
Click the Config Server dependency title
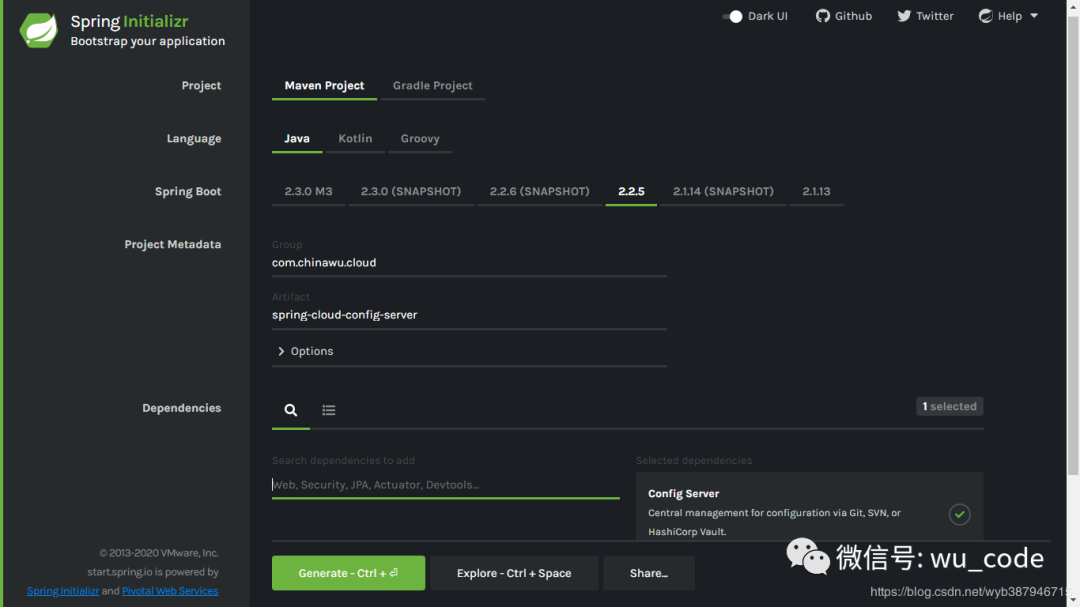(683, 494)
